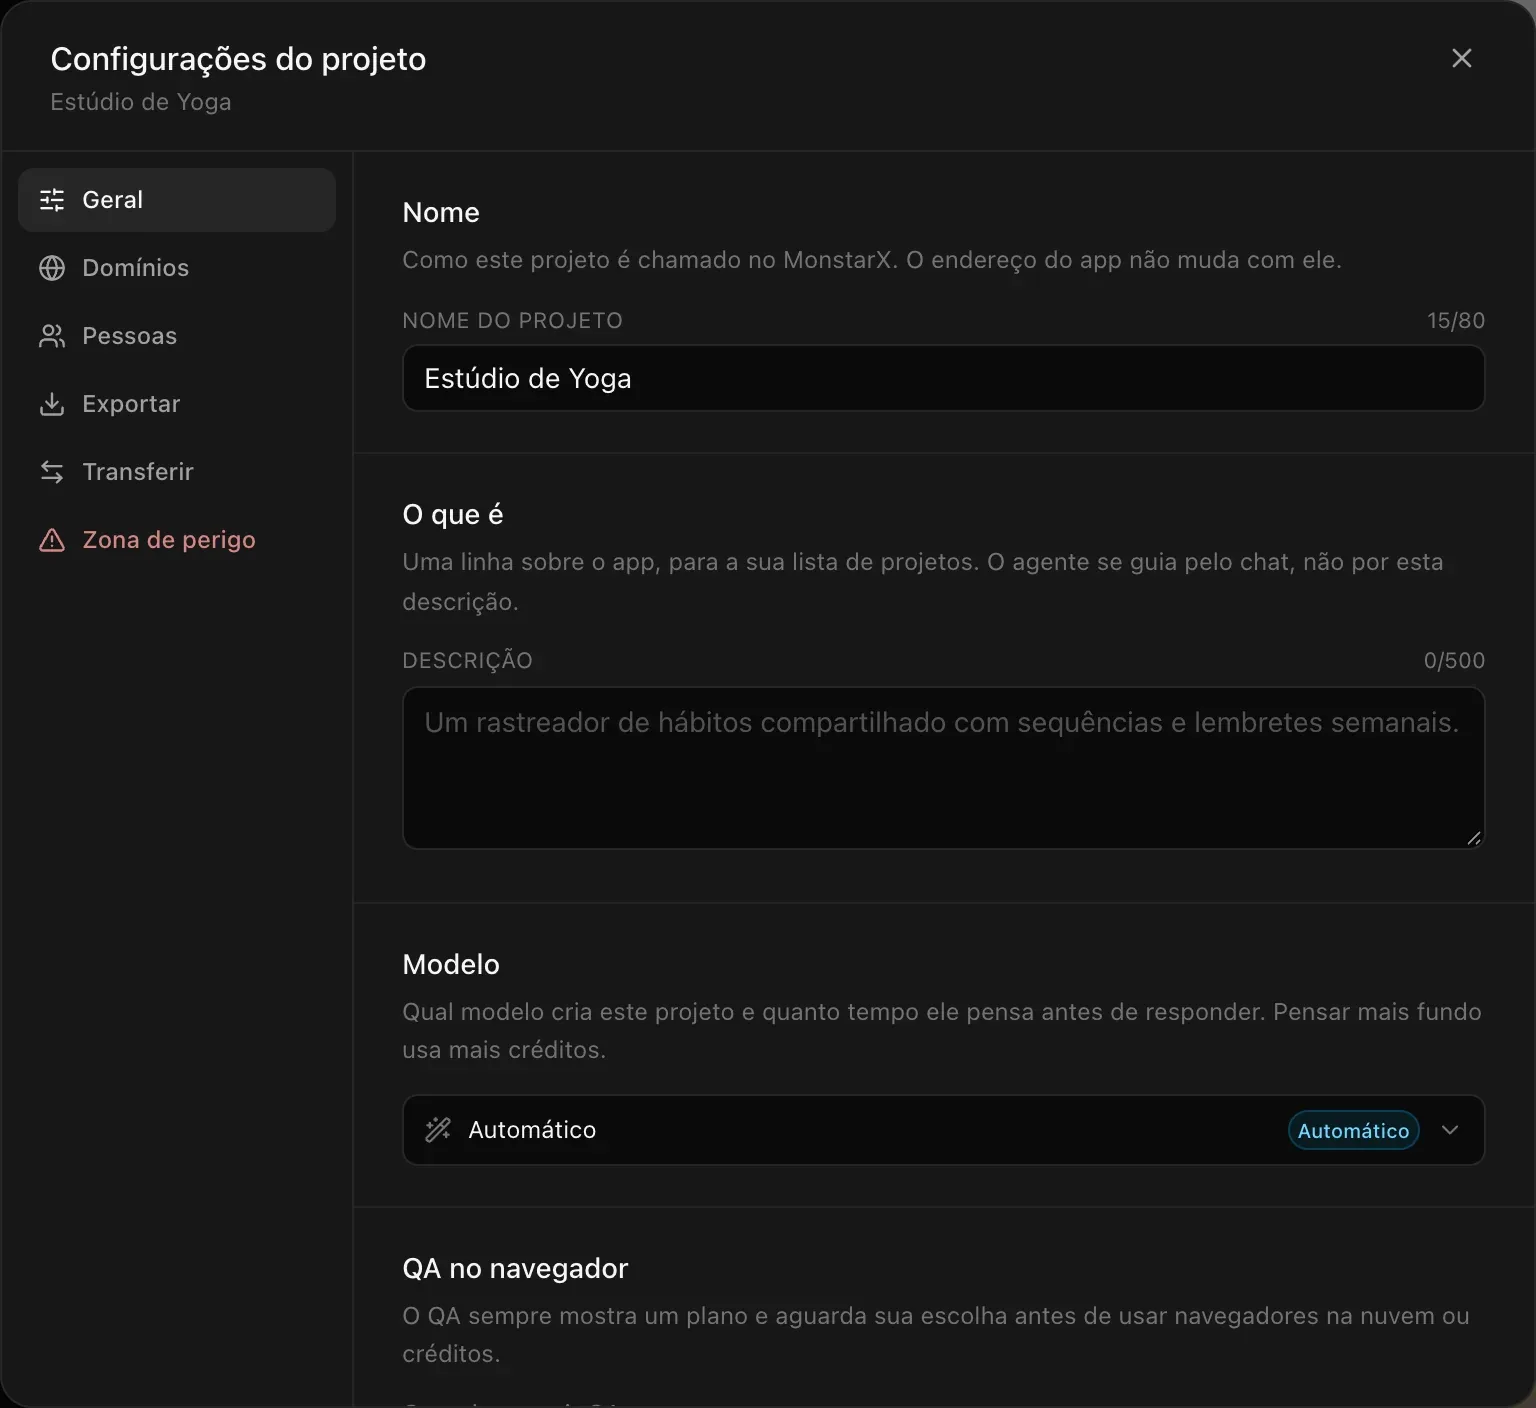Open Zona de perigo section
The height and width of the screenshot is (1408, 1536).
[177, 540]
